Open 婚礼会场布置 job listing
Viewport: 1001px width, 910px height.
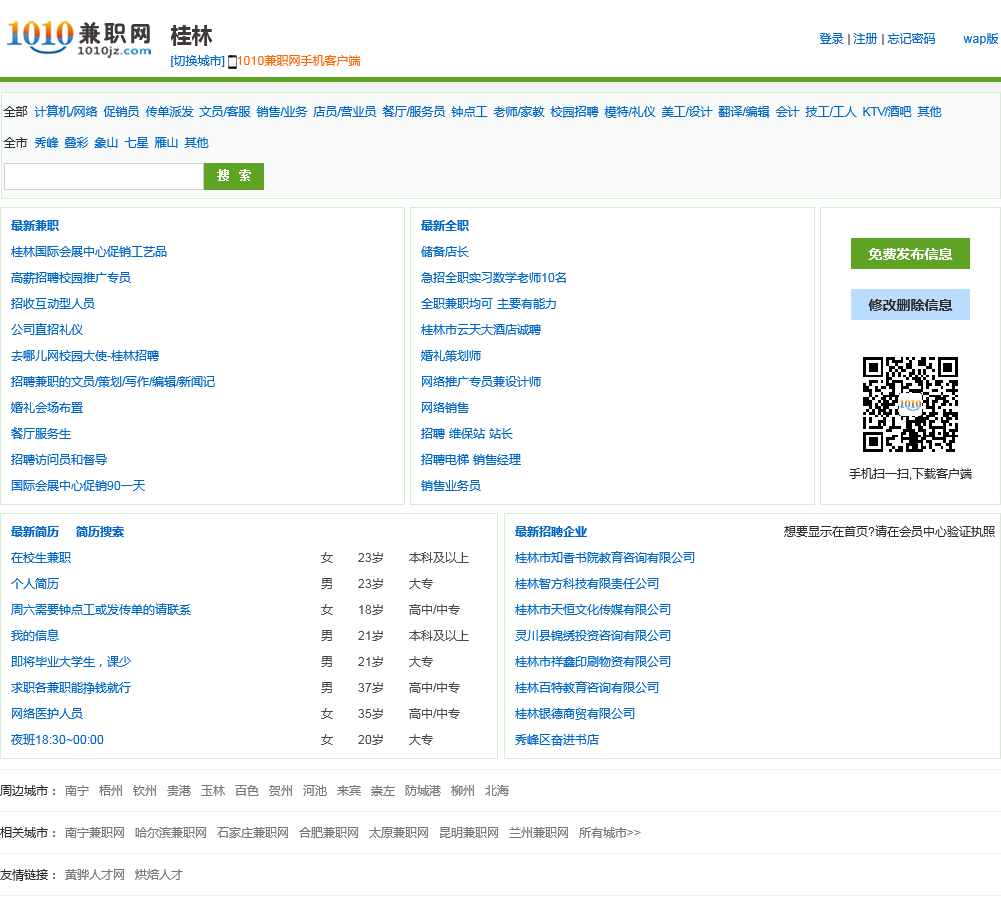(47, 407)
